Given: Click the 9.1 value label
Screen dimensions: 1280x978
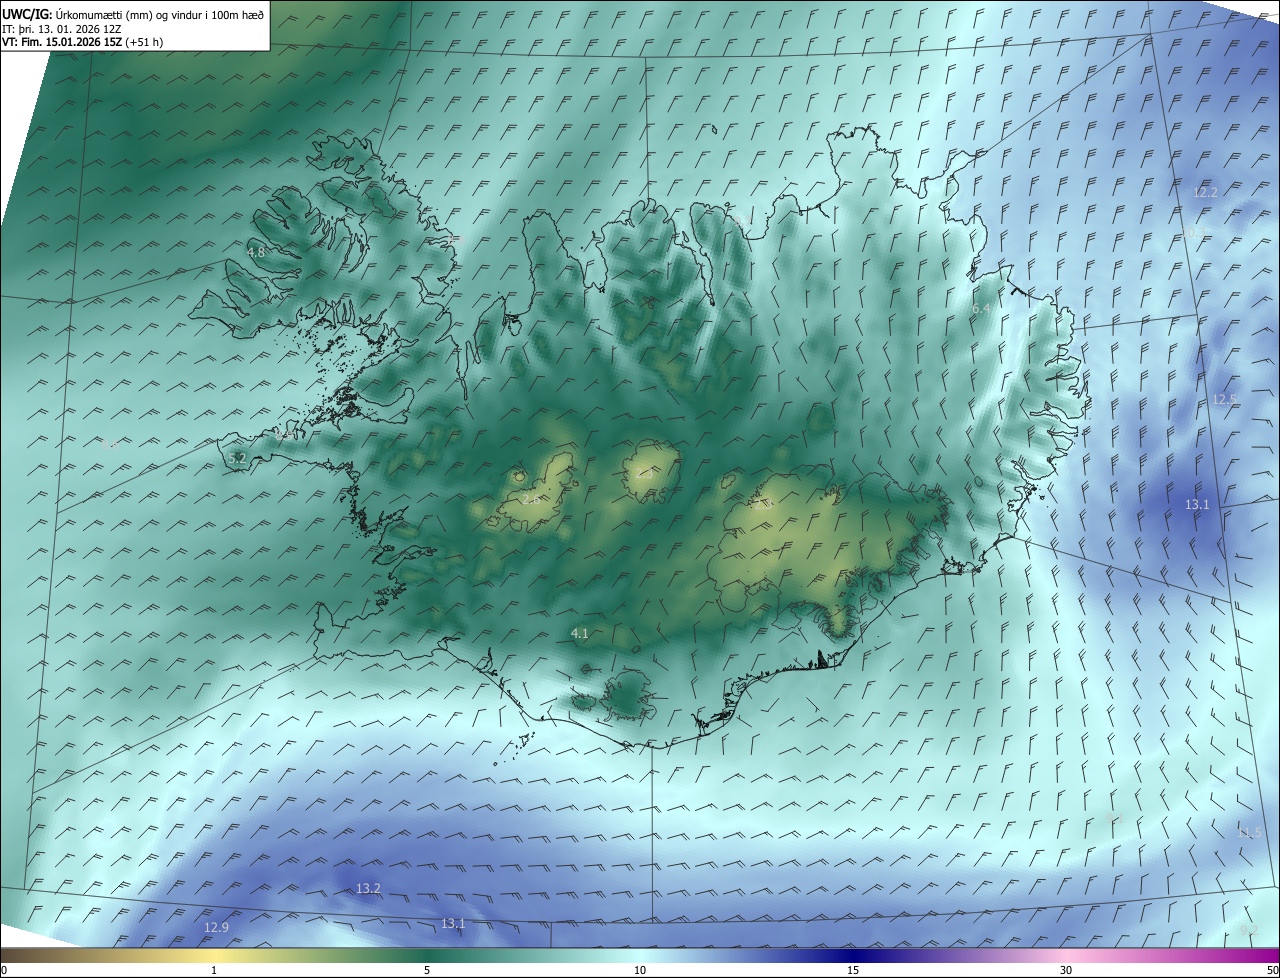Looking at the screenshot, I should click(x=1116, y=819).
